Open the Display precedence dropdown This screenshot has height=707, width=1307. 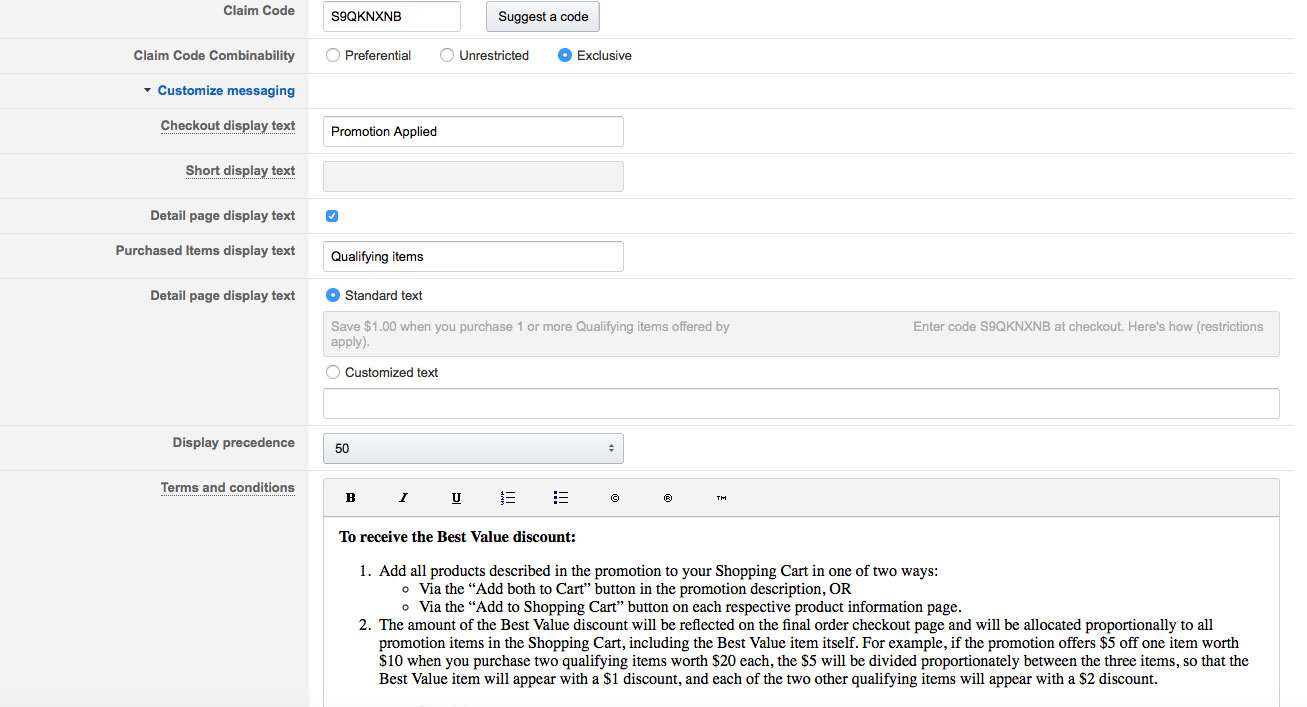point(473,449)
